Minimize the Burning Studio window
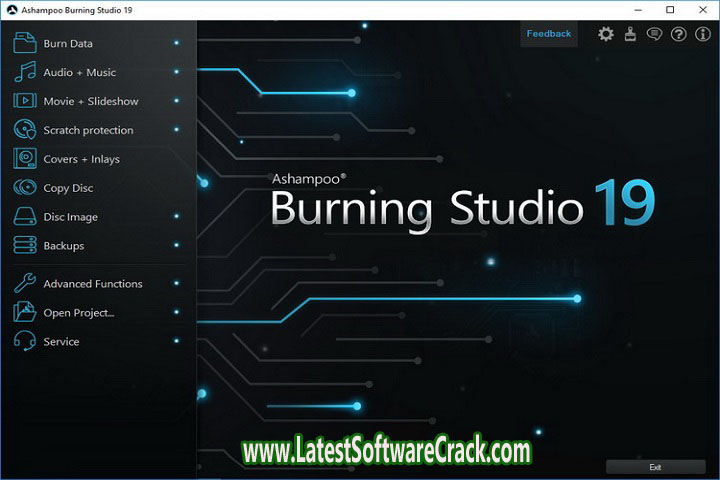 638,10
